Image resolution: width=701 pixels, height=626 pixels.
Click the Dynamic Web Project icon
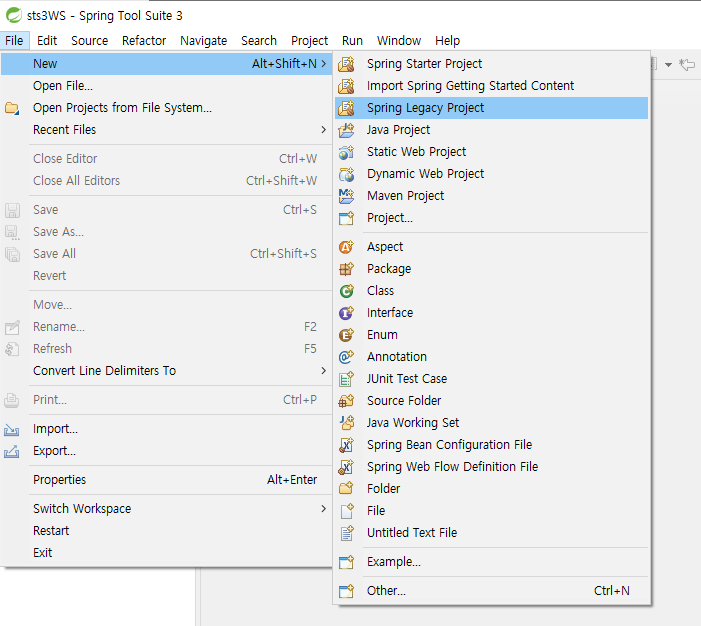coord(346,174)
